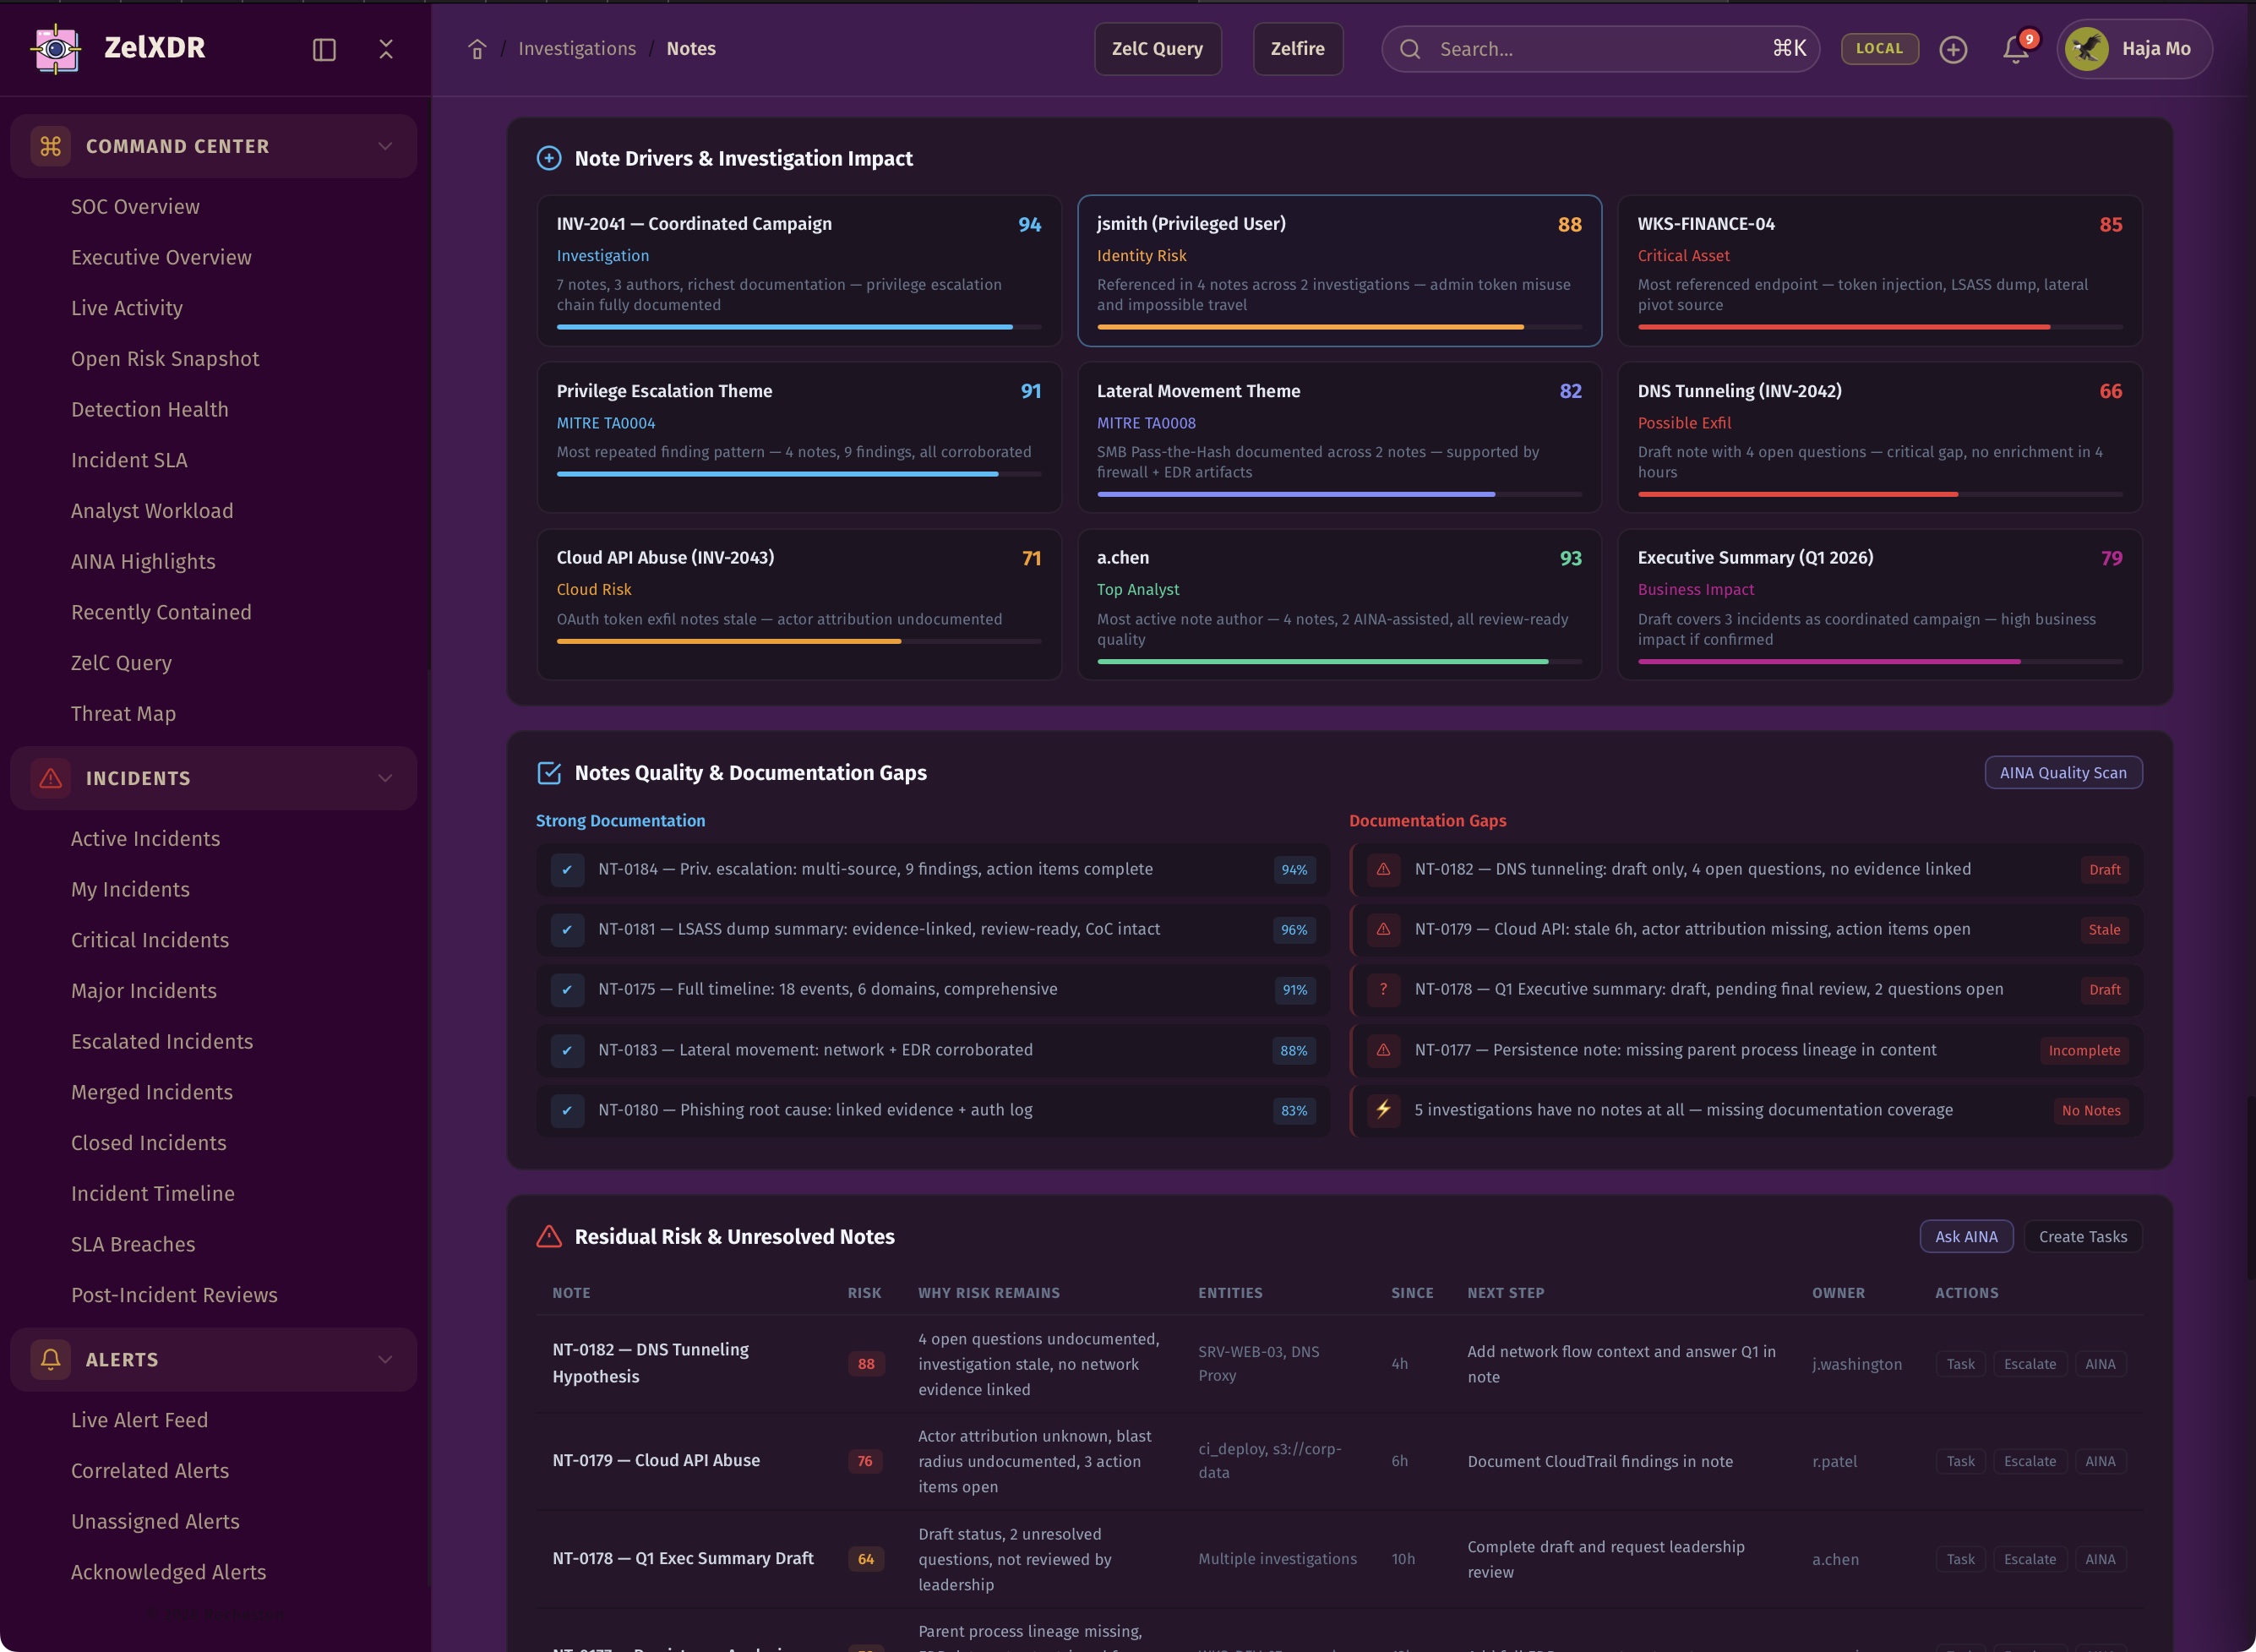
Task: Click the circled plus icon in header
Action: click(1953, 49)
